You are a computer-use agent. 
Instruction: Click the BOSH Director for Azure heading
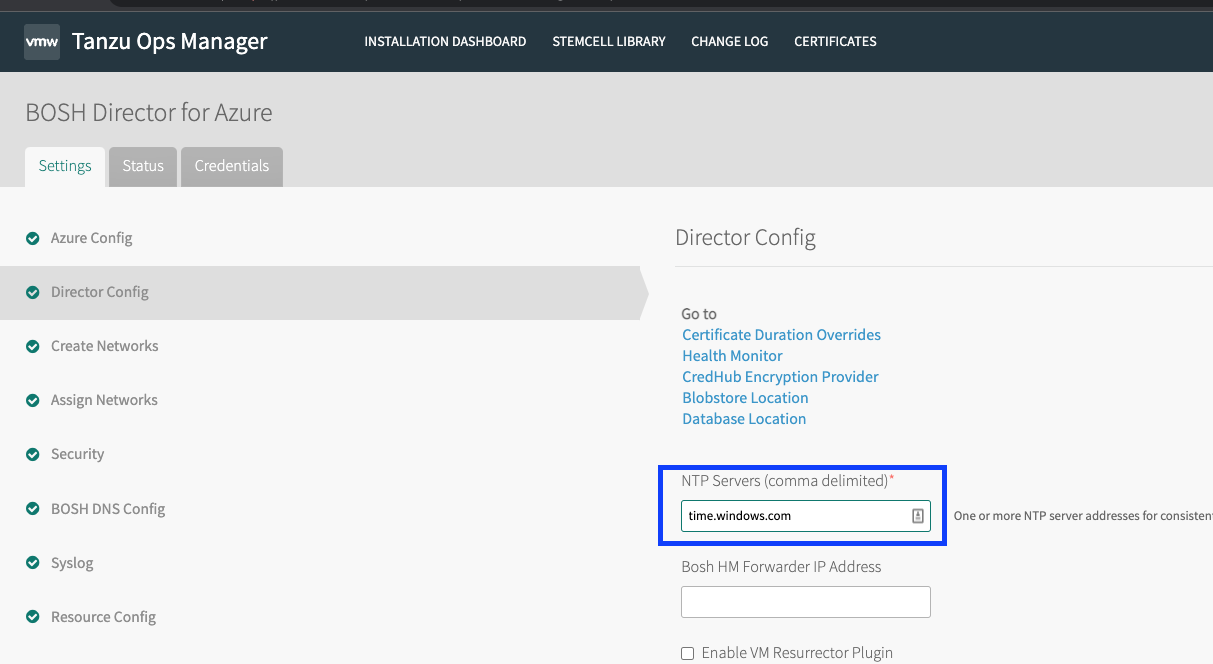coord(149,113)
